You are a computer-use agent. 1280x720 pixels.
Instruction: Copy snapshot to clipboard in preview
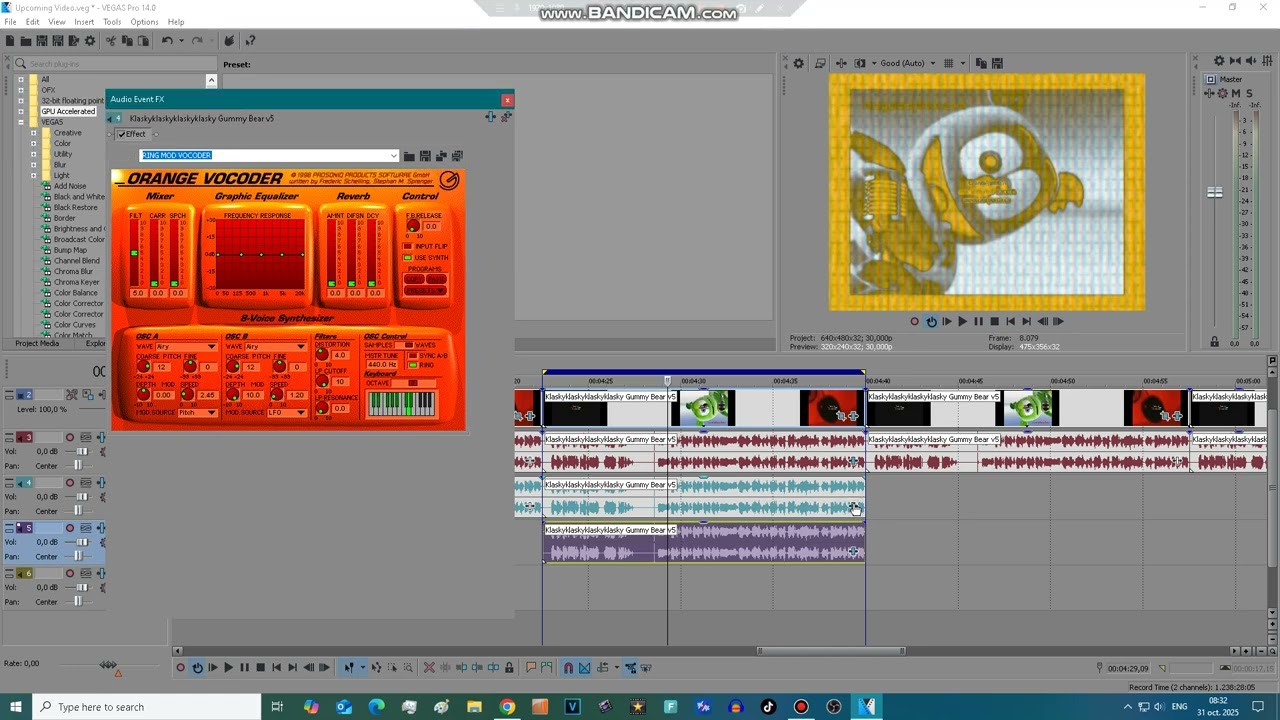(x=981, y=63)
